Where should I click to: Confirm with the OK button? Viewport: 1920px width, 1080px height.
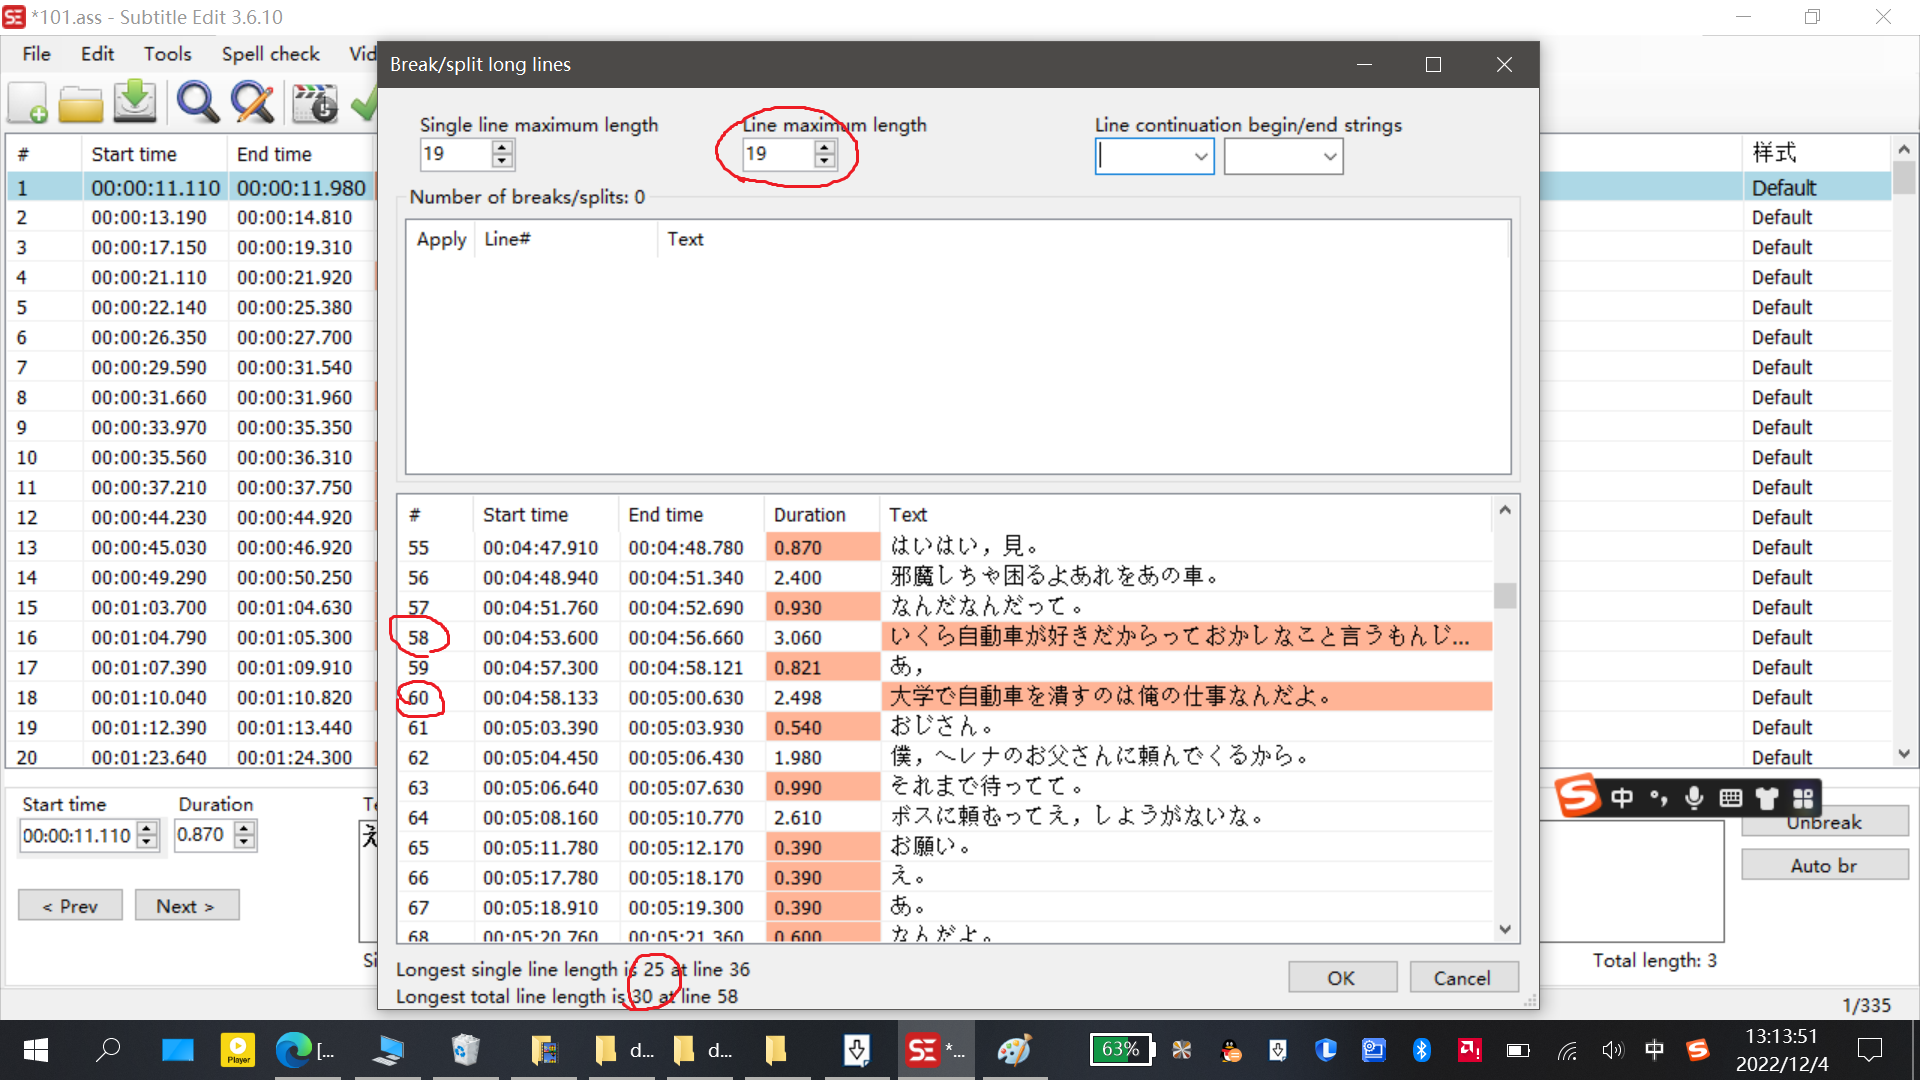(1342, 977)
